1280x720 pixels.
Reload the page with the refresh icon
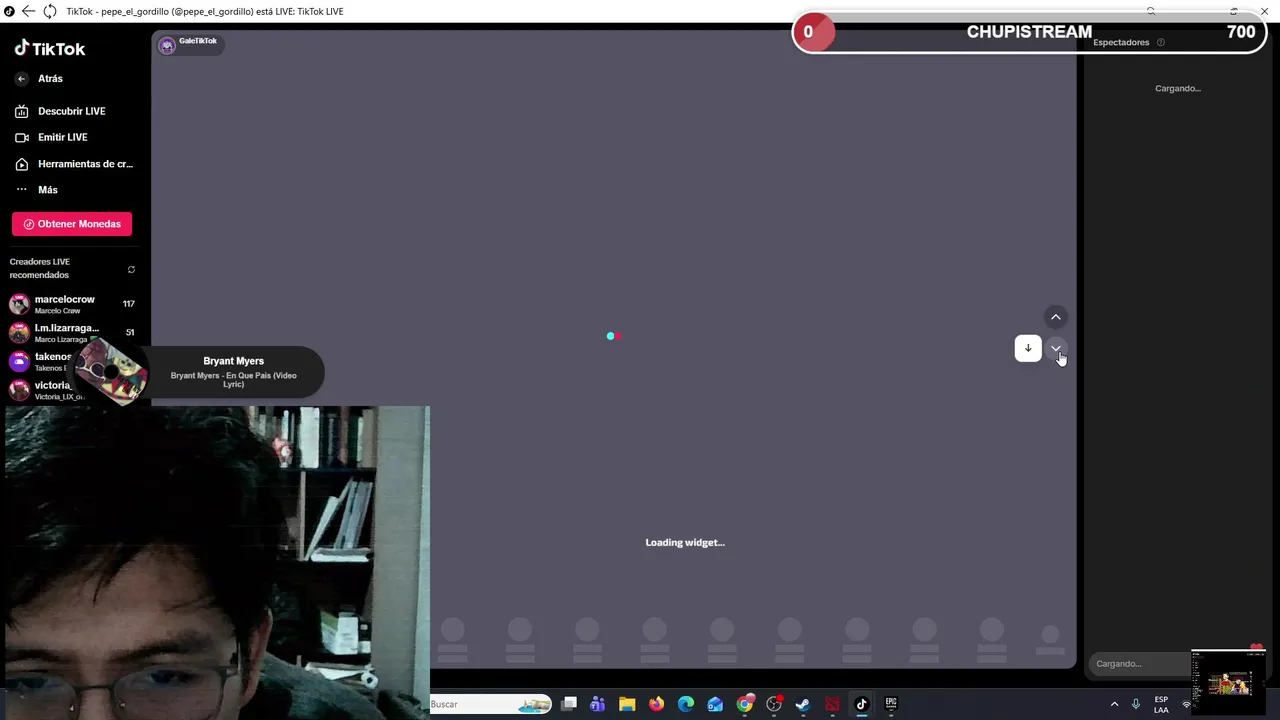(x=49, y=11)
